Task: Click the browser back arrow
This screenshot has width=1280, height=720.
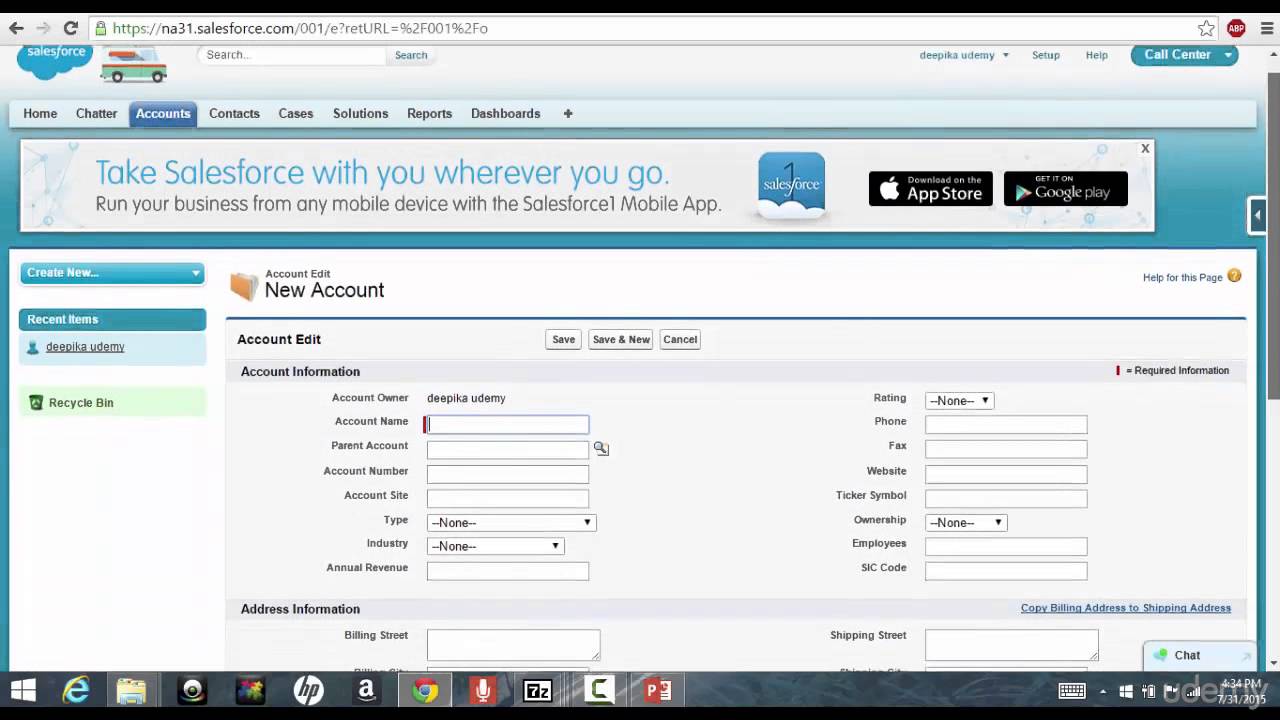Action: pyautogui.click(x=16, y=28)
